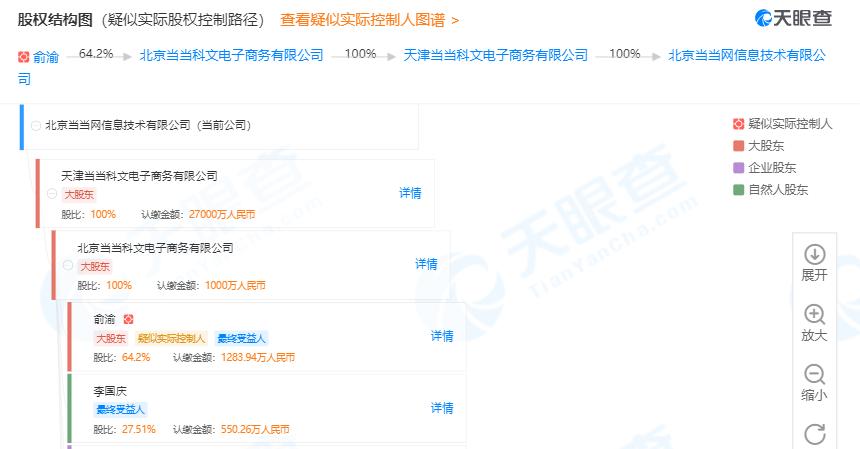Click the 大股东 tag on 北京当当科文 card
860x449 pixels.
pyautogui.click(x=95, y=266)
